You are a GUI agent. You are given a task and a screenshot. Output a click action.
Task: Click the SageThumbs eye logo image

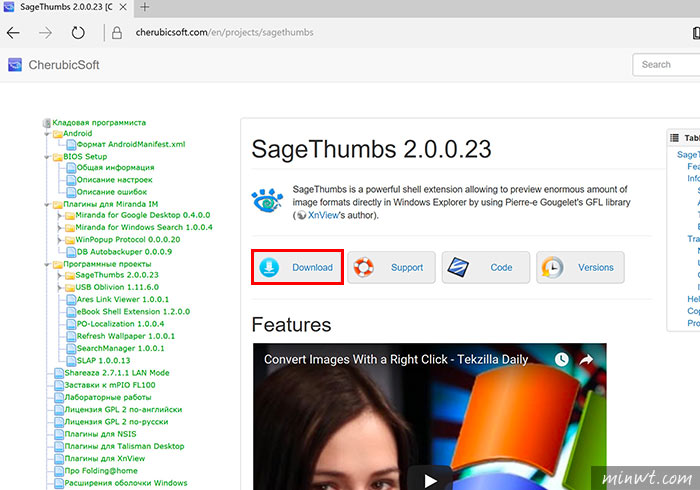(x=267, y=200)
